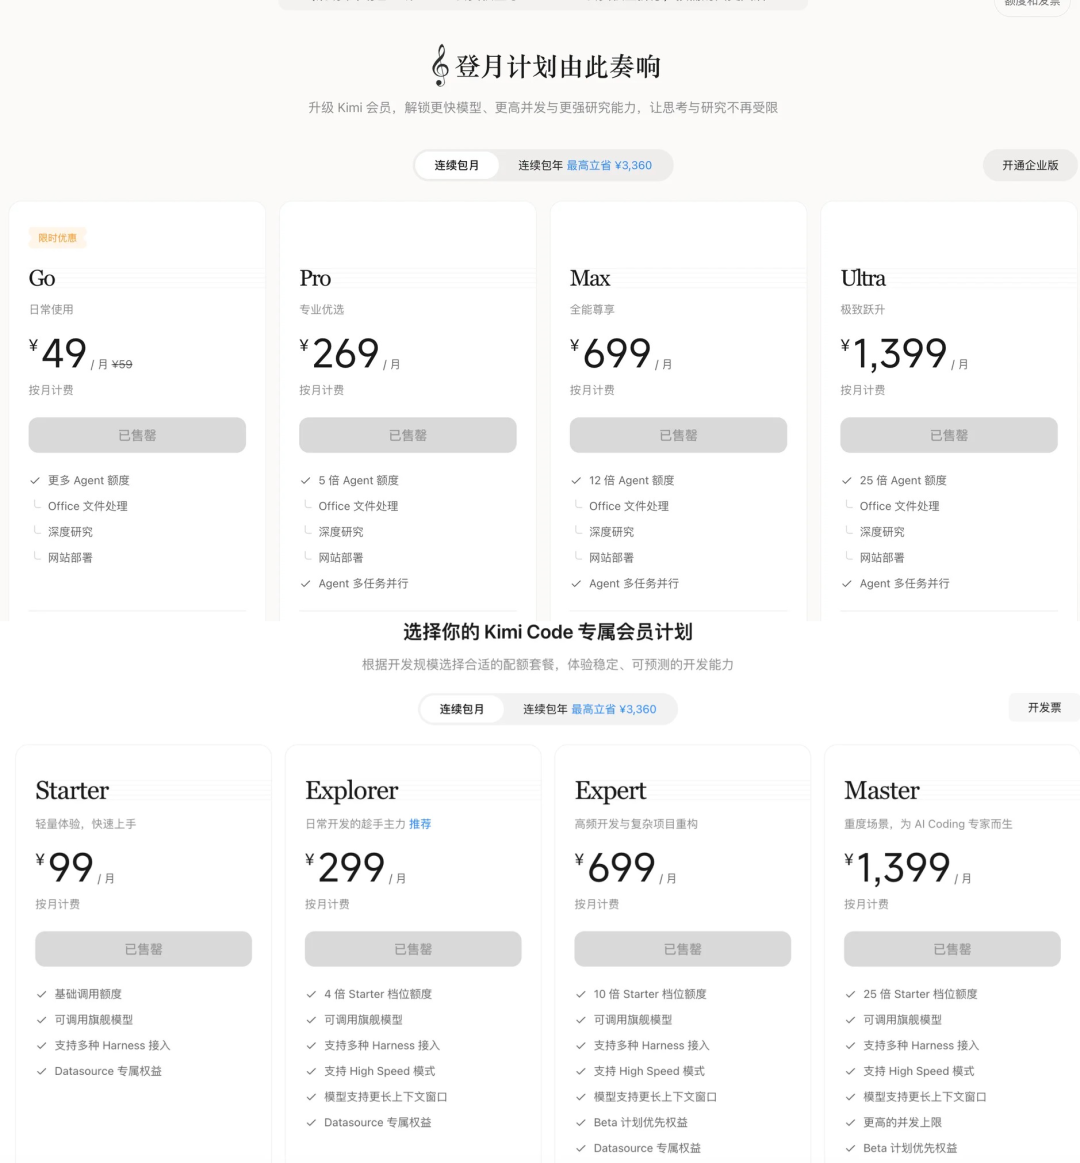
Task: Click 已售罄 button on the Go plan
Action: [x=137, y=435]
